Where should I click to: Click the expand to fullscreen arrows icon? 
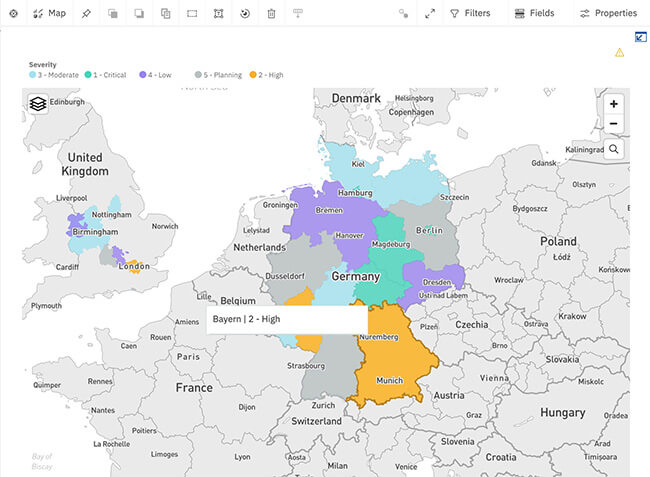click(430, 14)
